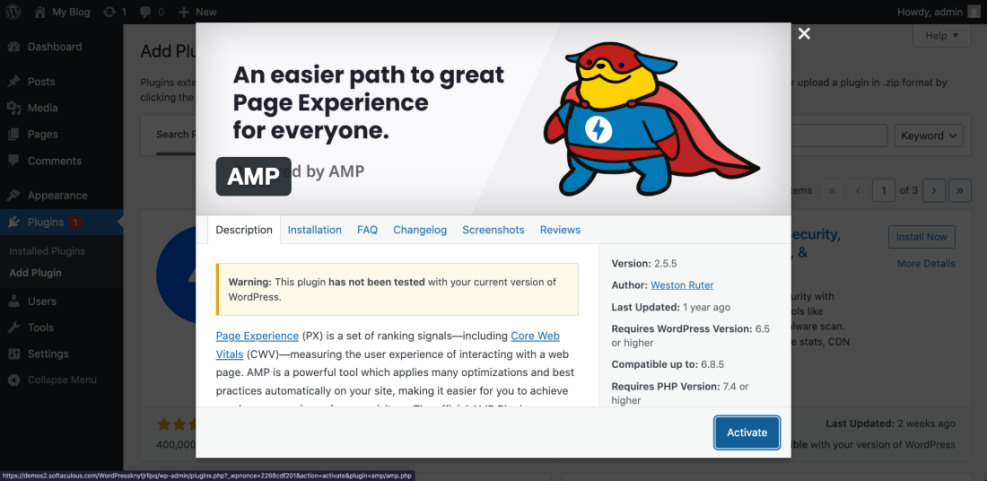
Task: Open More Details for background plugin
Action: pyautogui.click(x=926, y=263)
